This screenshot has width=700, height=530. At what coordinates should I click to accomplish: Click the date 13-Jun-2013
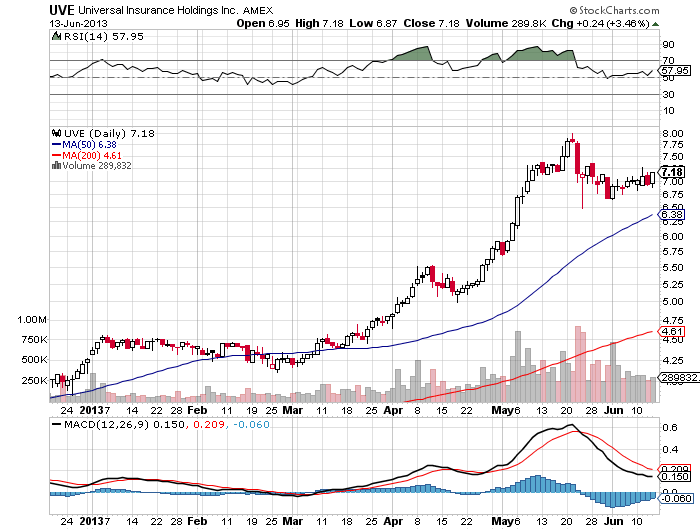tap(78, 23)
